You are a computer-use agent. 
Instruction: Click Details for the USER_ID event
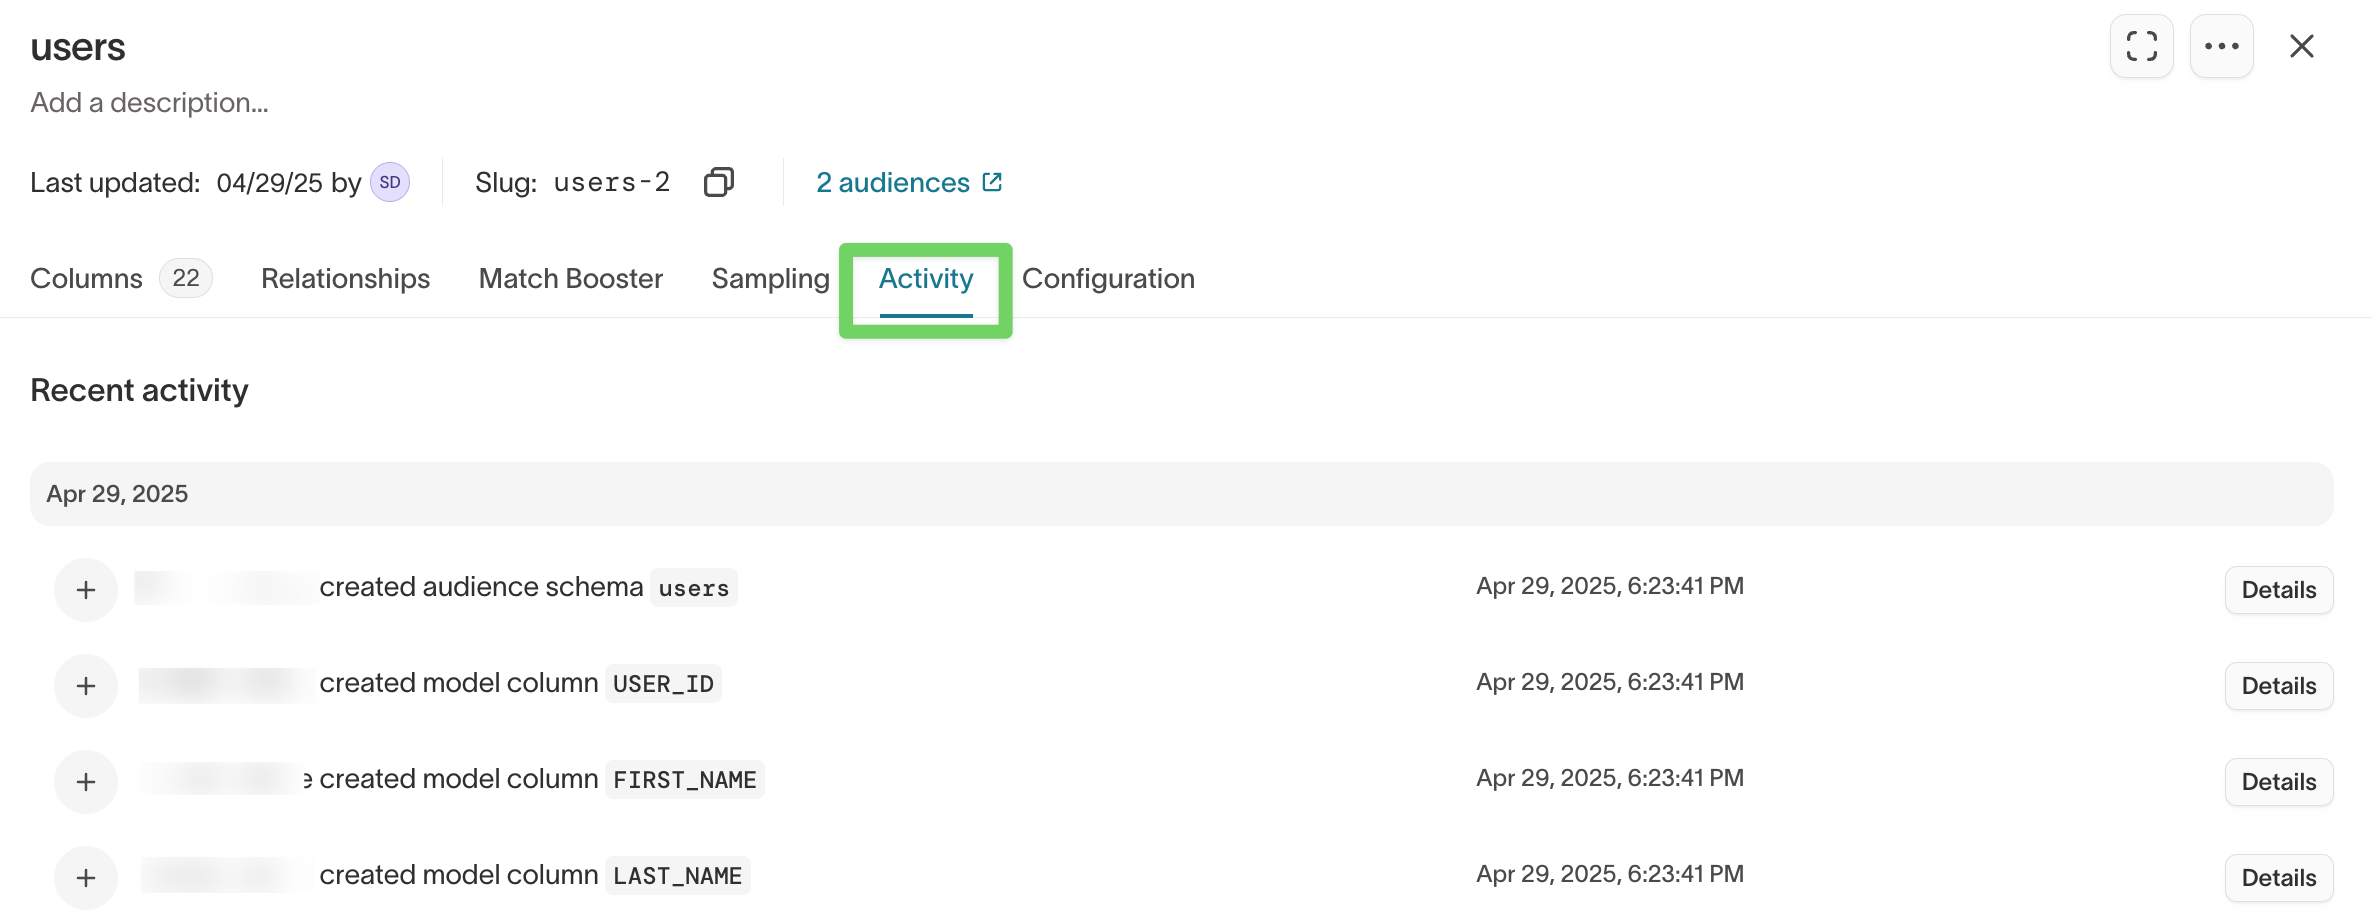(2278, 685)
